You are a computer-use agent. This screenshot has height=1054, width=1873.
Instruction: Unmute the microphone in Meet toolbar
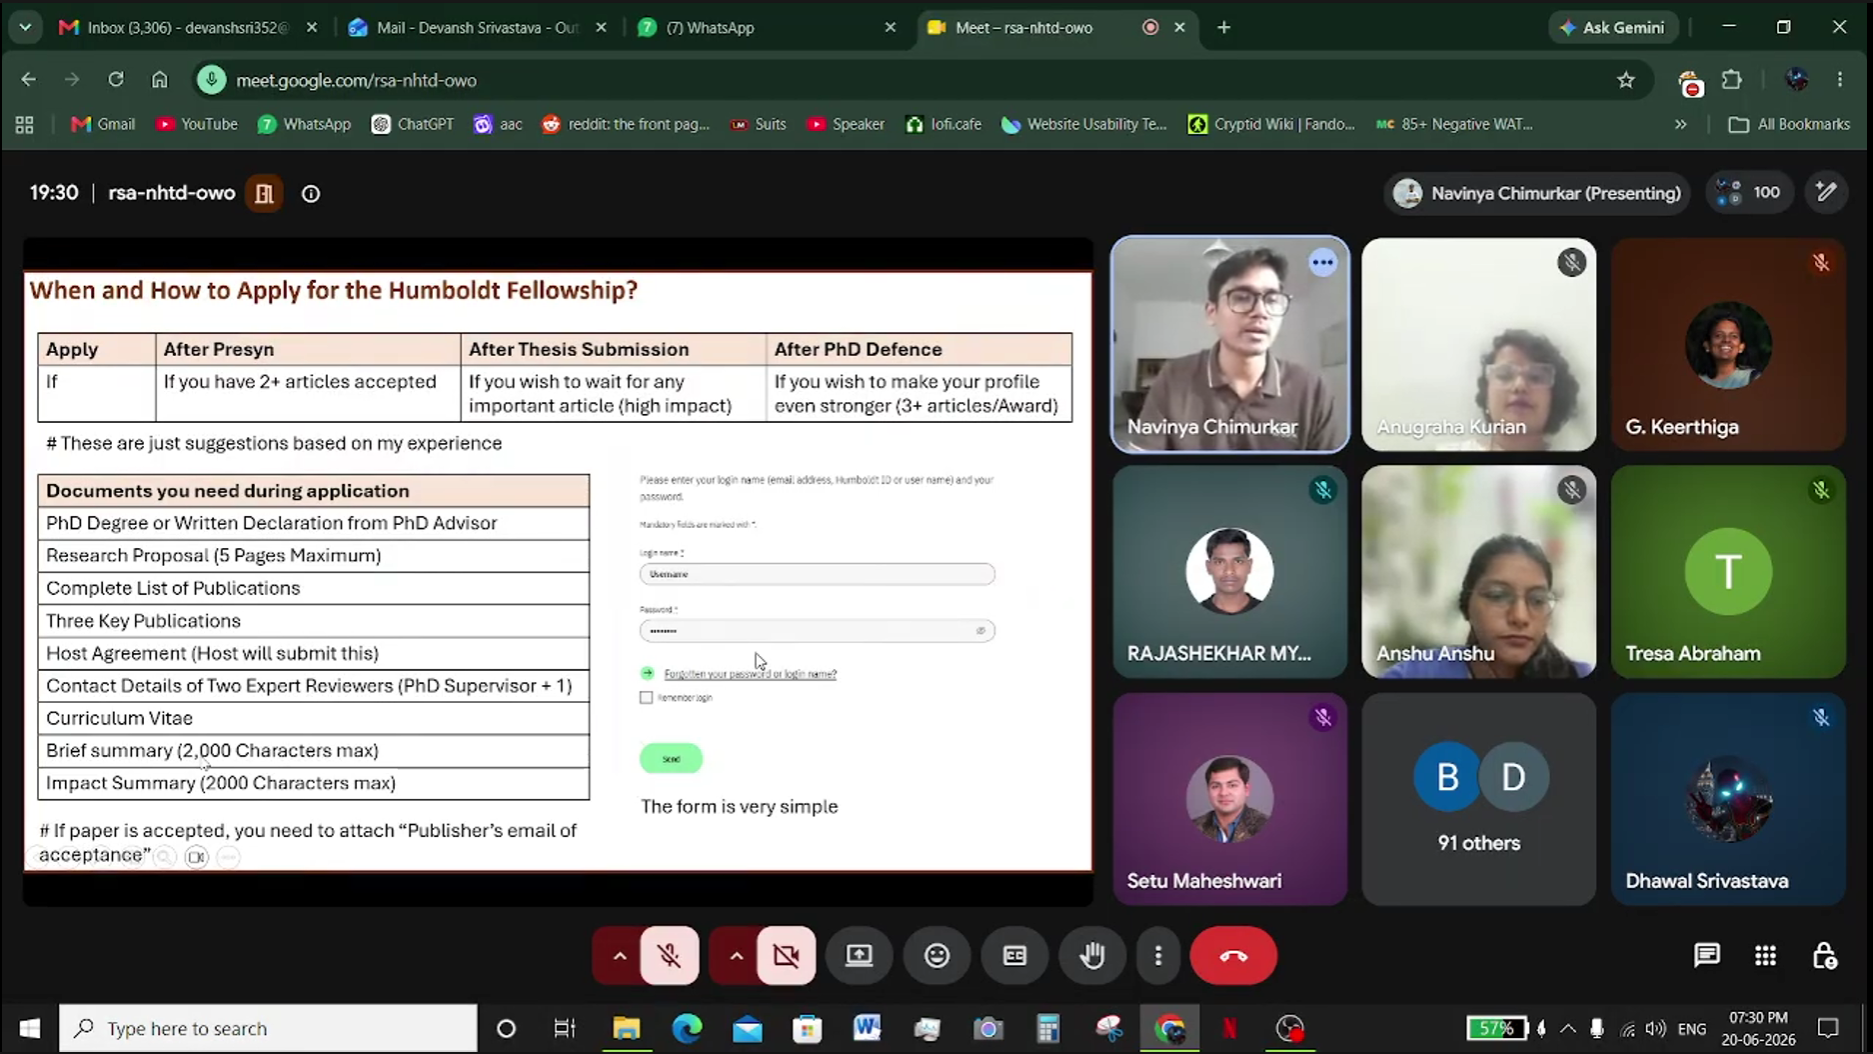[x=669, y=956]
